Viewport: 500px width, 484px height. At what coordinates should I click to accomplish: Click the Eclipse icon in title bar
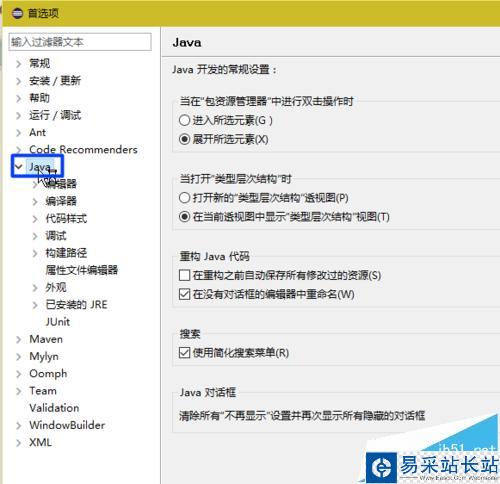(17, 13)
